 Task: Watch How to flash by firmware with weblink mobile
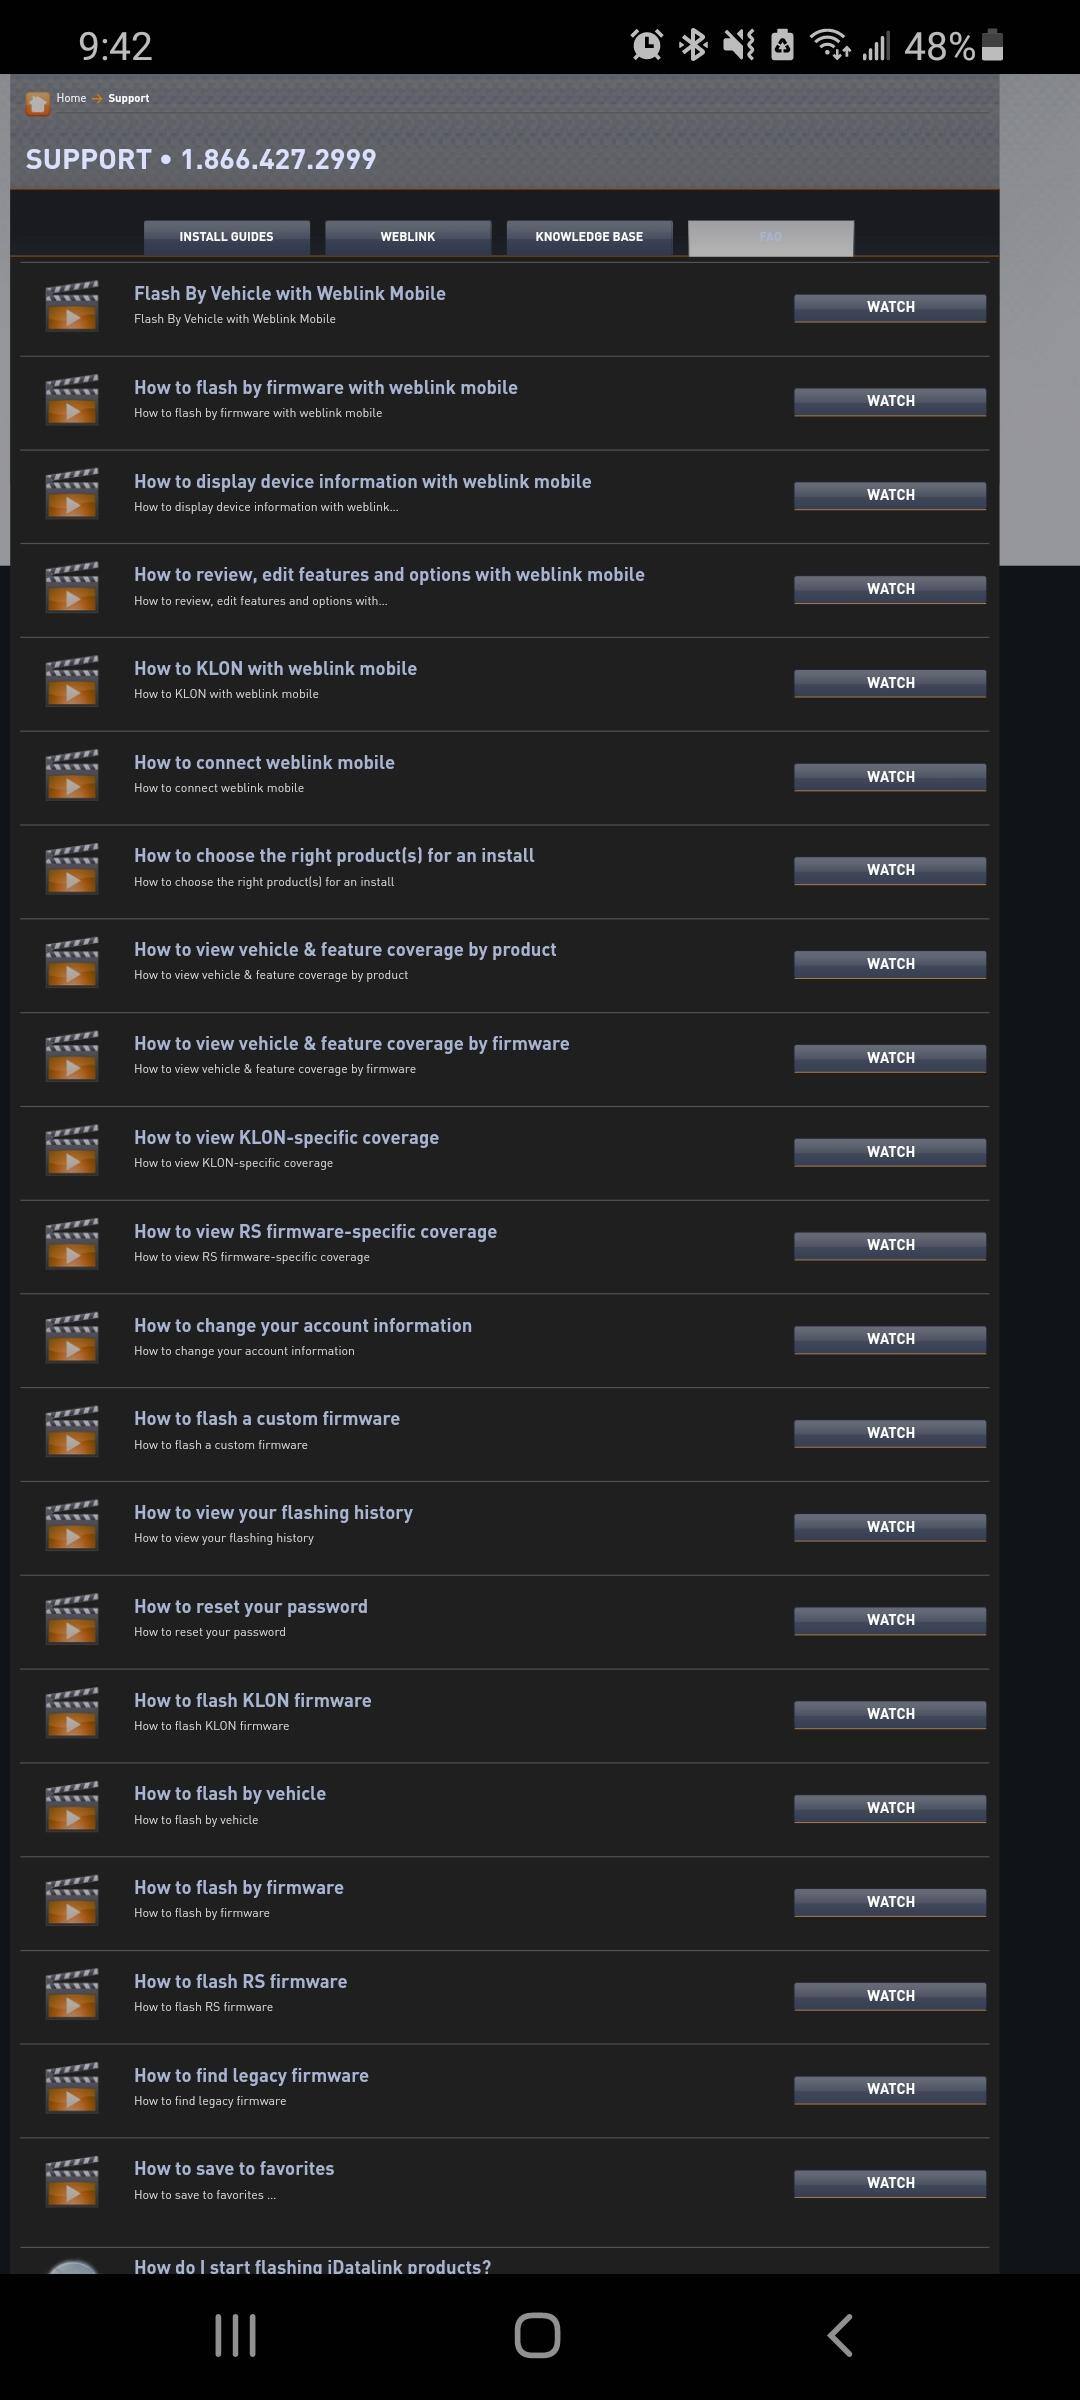pos(890,401)
